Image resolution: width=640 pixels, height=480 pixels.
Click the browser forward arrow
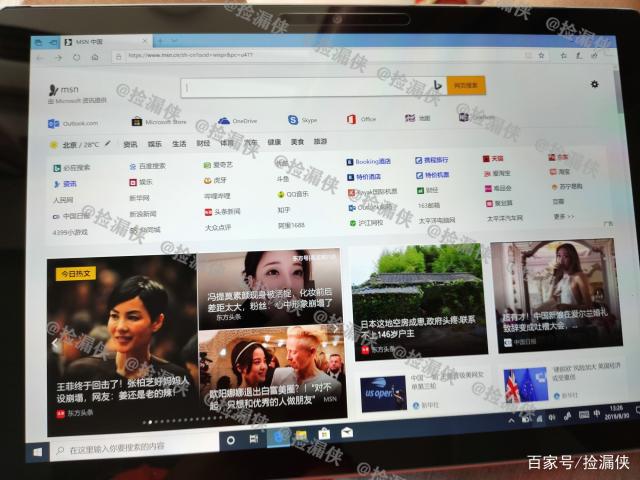[58, 58]
